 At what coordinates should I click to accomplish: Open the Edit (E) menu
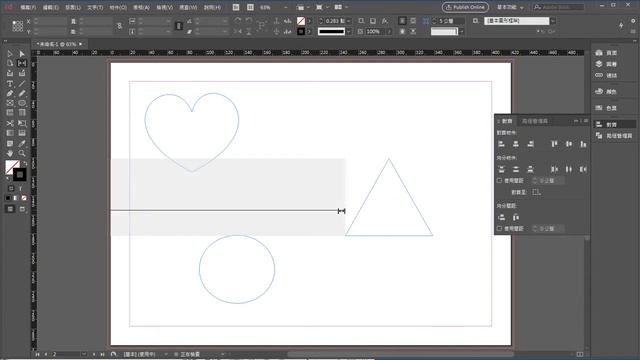coord(51,7)
